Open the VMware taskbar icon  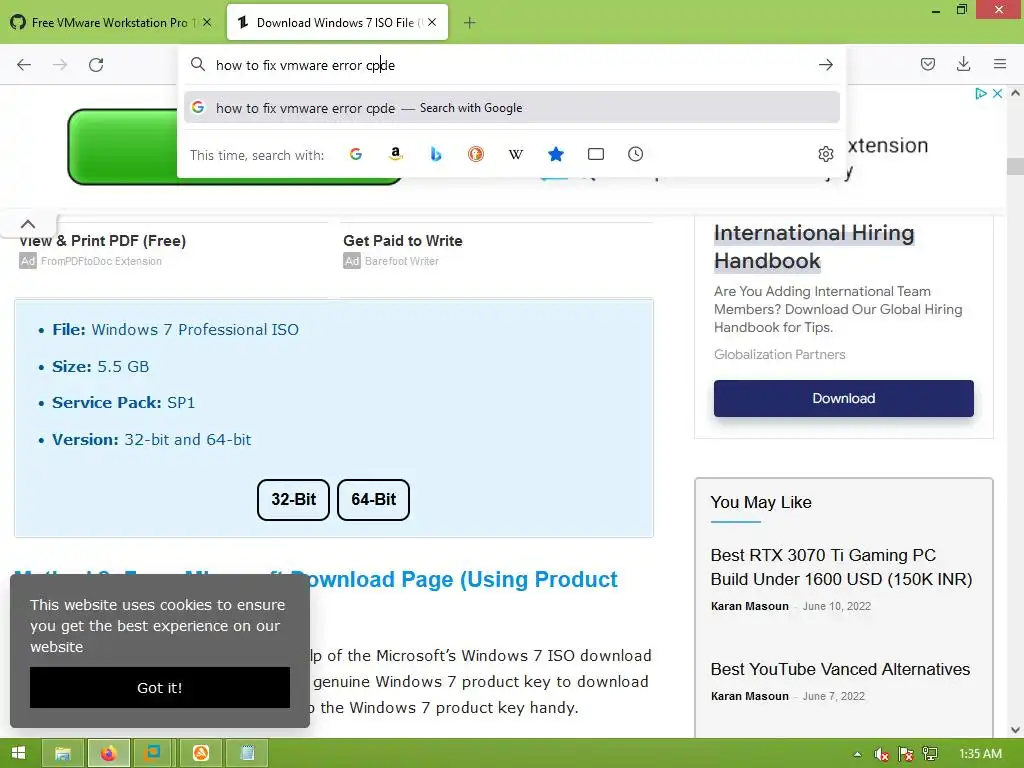click(154, 754)
